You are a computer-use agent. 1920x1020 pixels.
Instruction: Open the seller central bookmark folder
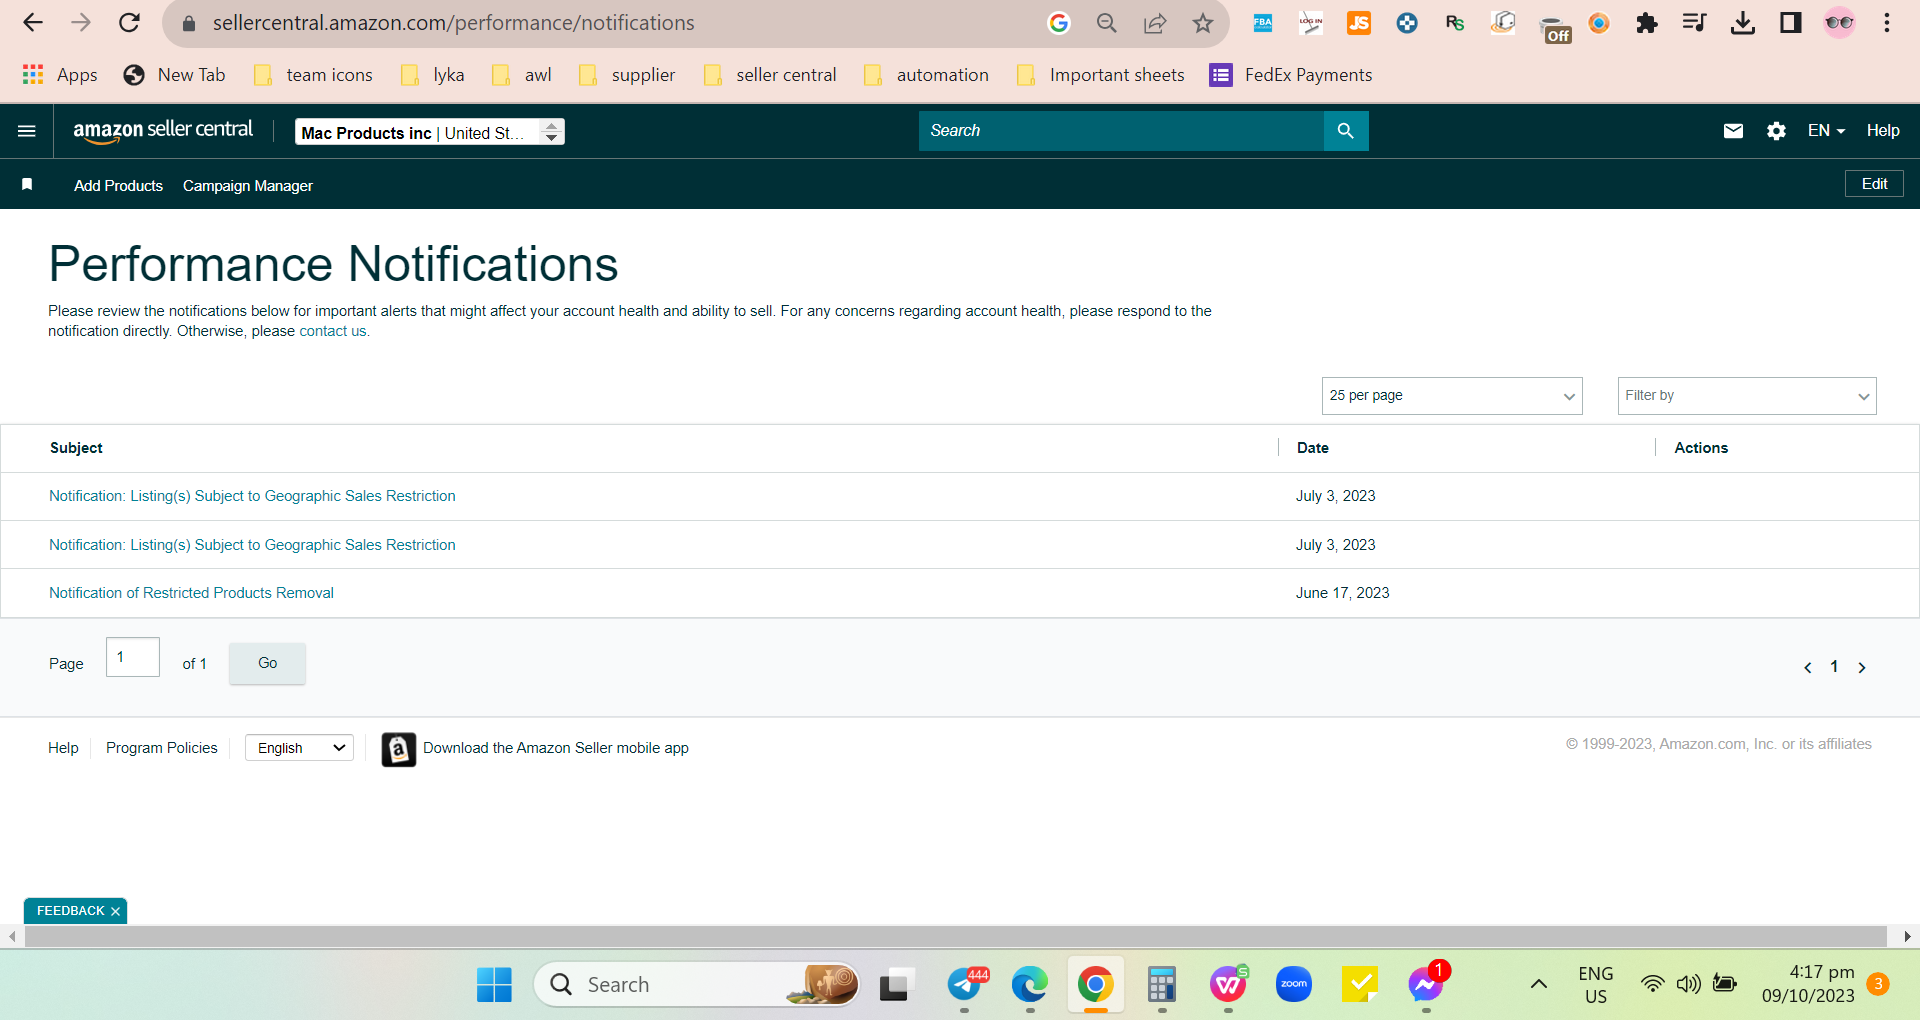pos(770,75)
